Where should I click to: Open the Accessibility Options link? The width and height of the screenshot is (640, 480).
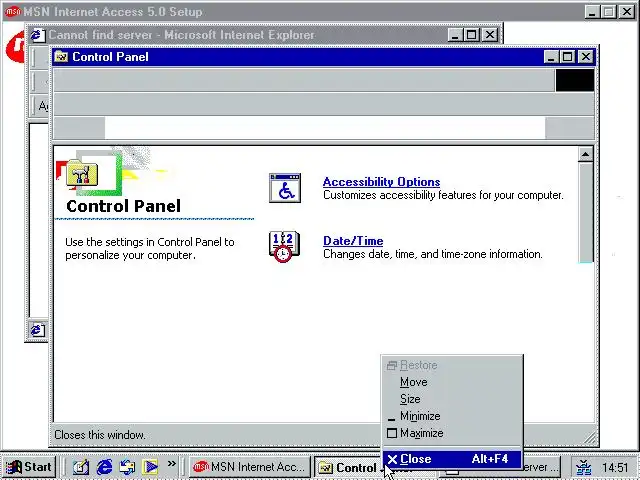click(381, 182)
